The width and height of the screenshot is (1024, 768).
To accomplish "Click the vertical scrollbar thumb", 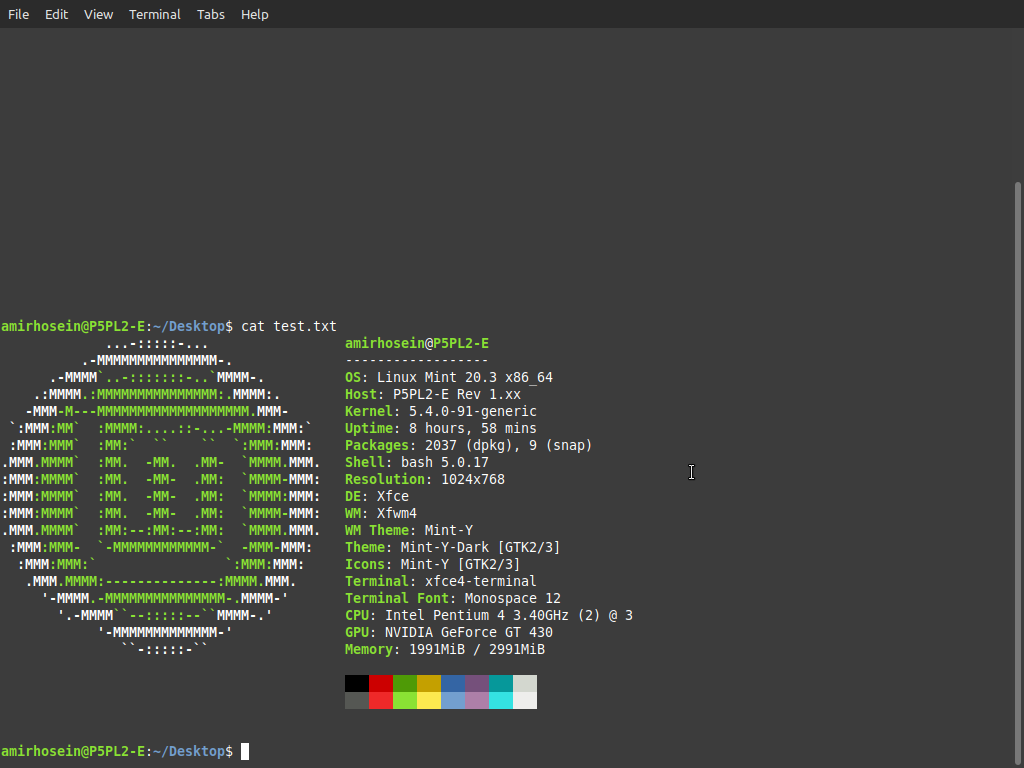I will tap(1017, 473).
